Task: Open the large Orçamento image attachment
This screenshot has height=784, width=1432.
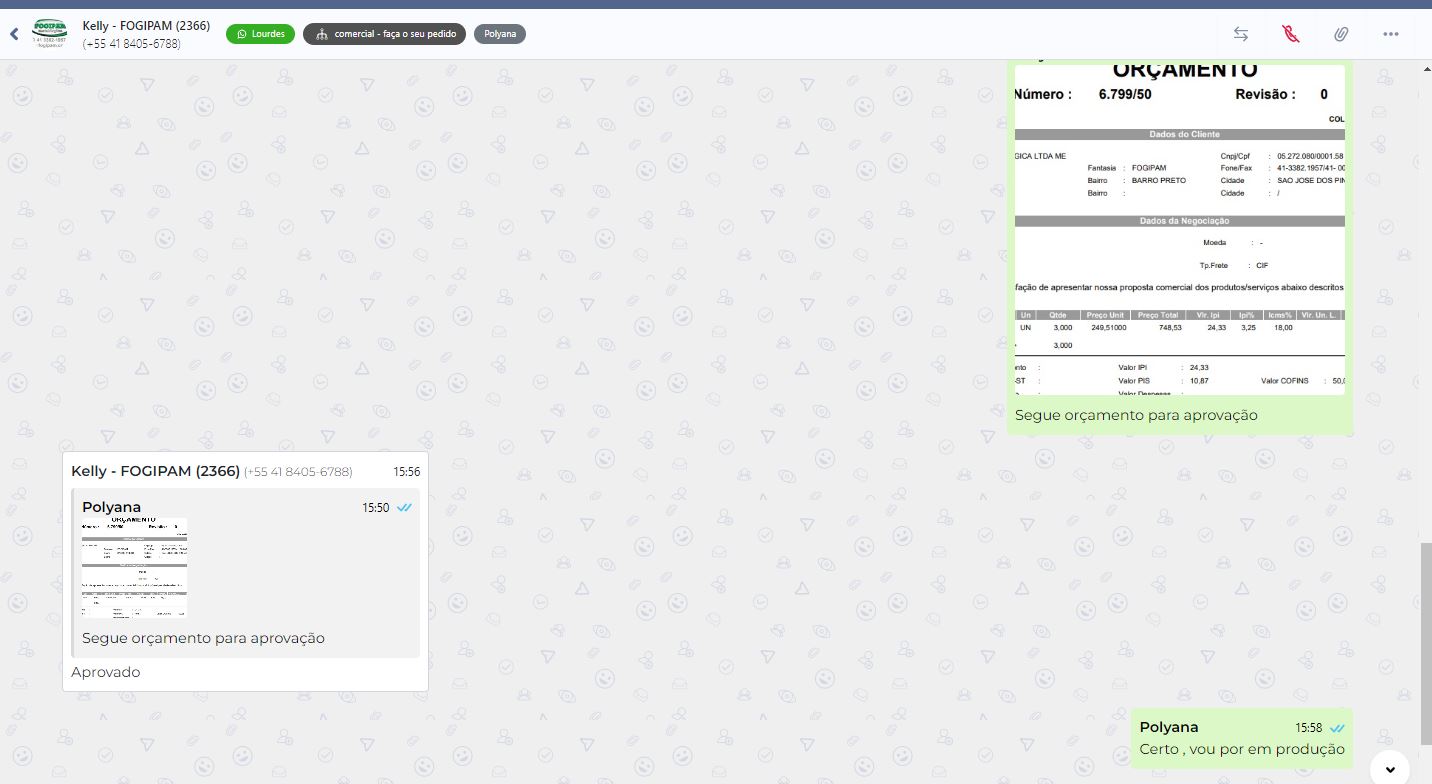Action: pos(1179,228)
